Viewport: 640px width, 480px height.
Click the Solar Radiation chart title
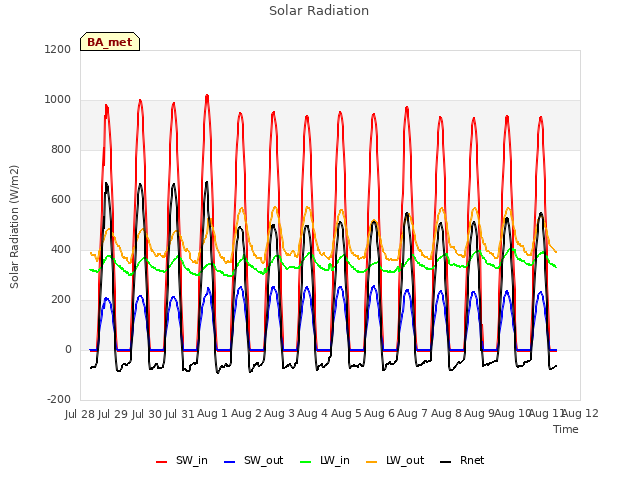click(x=319, y=11)
